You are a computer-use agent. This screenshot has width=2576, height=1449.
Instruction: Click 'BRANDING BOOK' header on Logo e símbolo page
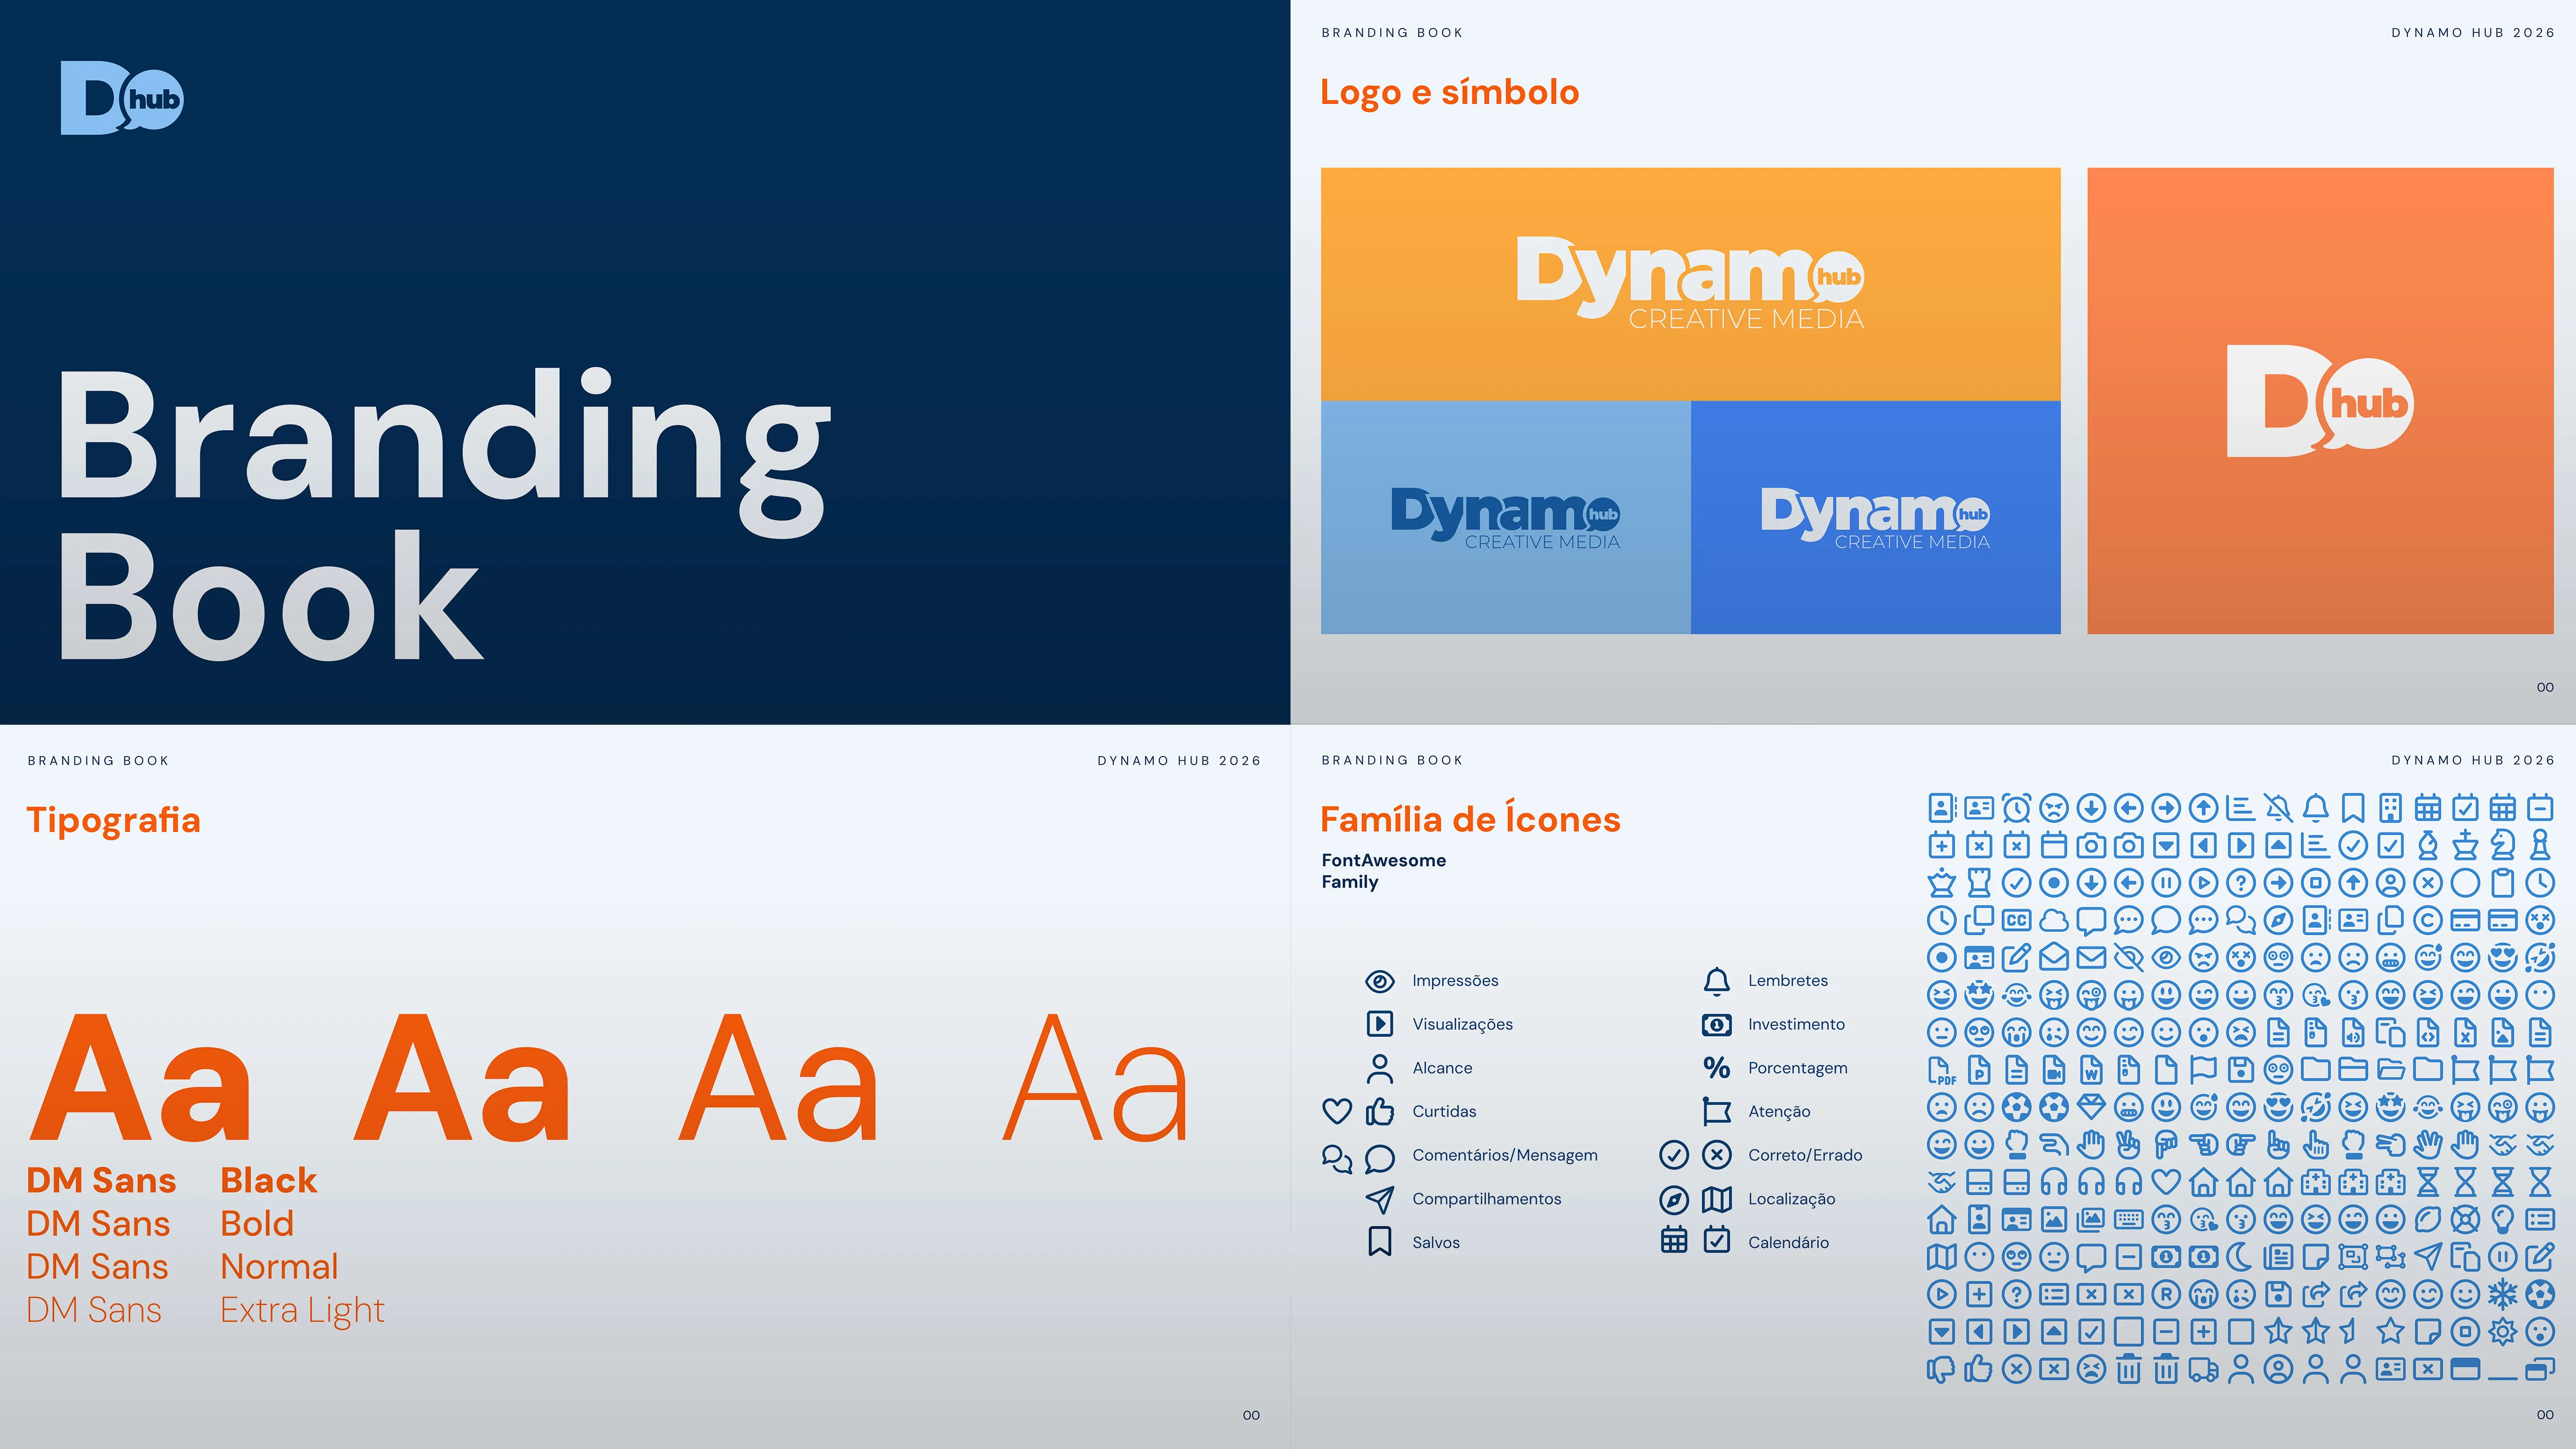1392,33
